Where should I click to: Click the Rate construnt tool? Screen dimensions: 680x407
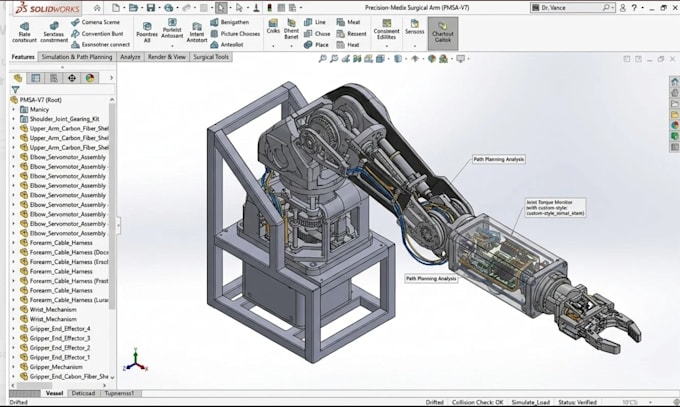(x=24, y=33)
